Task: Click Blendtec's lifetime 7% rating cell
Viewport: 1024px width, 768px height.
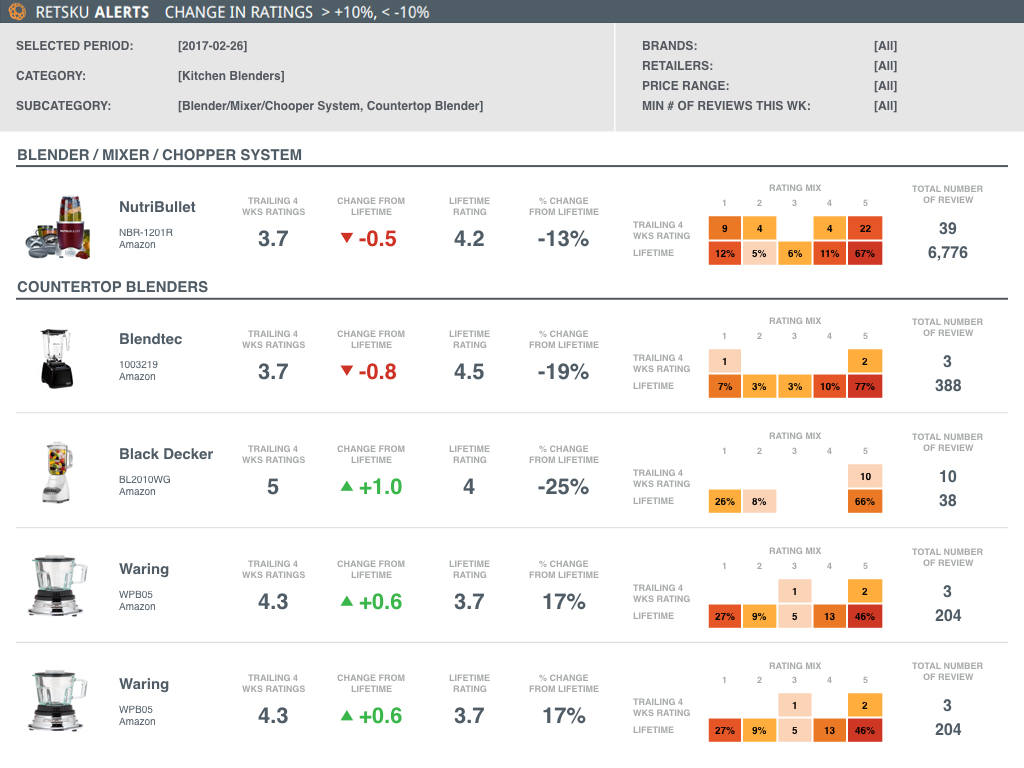Action: click(x=725, y=387)
